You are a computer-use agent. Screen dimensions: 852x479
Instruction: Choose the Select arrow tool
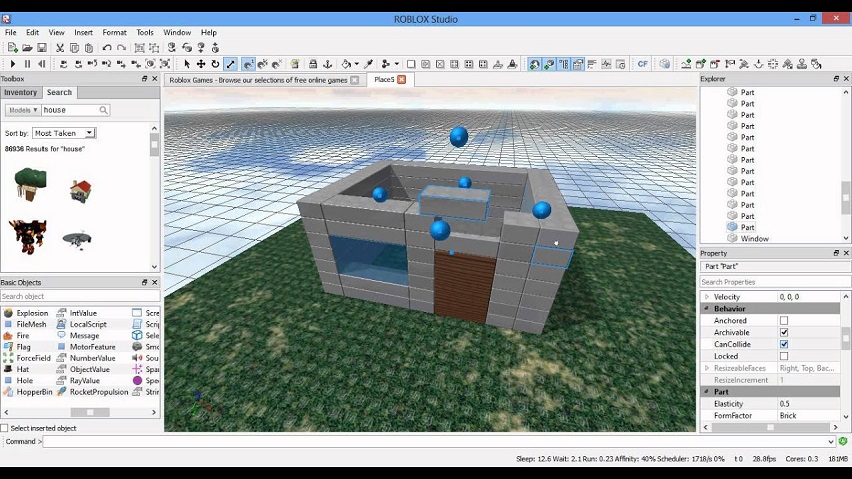pos(186,64)
